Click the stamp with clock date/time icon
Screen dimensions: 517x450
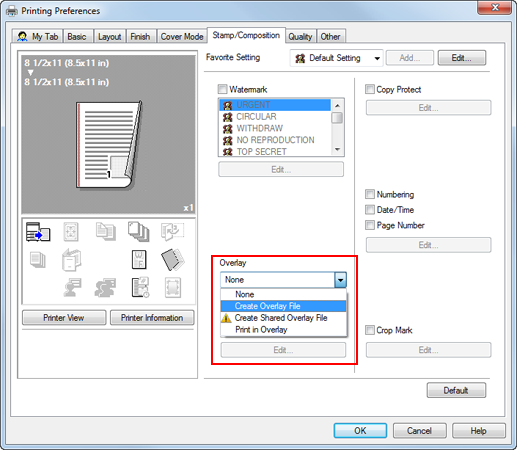pos(140,287)
